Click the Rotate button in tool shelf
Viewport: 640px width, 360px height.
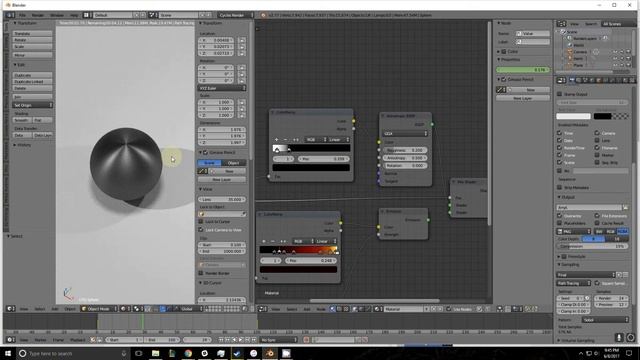[32, 40]
